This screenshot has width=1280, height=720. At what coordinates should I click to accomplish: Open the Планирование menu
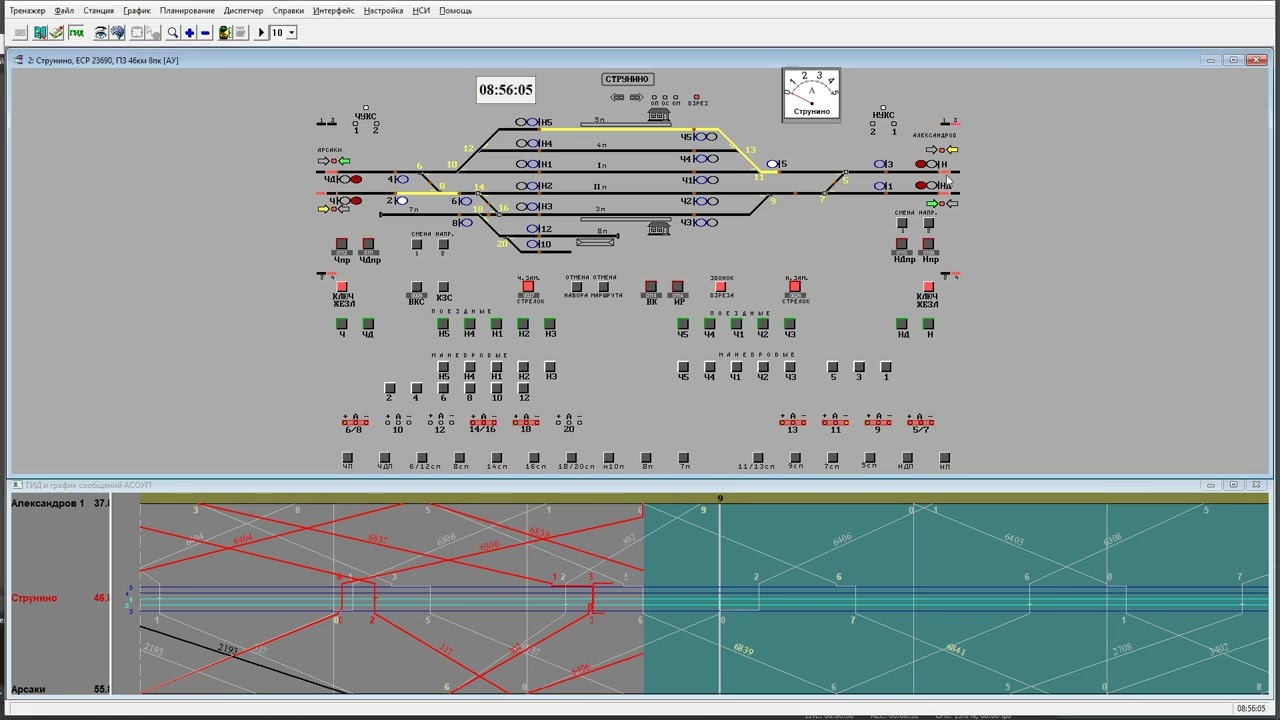tap(187, 11)
